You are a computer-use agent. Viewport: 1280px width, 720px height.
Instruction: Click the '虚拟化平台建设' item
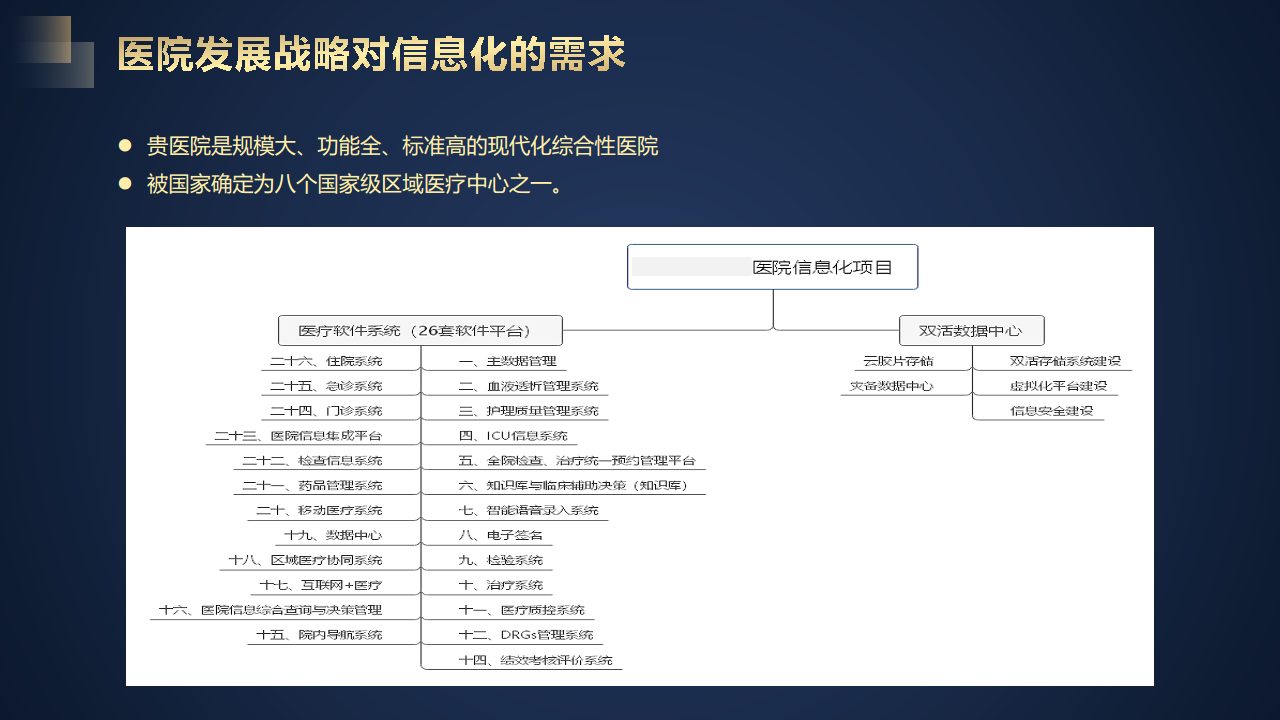coord(1058,386)
